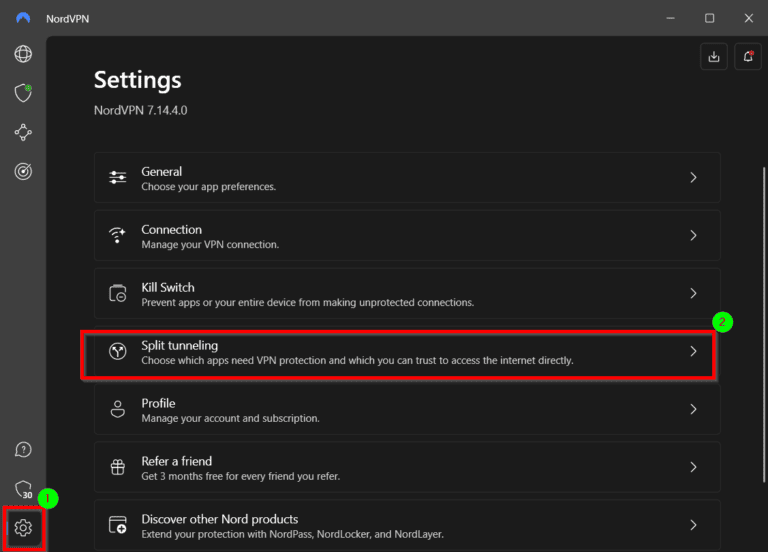Open the globe VPN servers sidebar icon
The width and height of the screenshot is (768, 552).
tap(23, 54)
